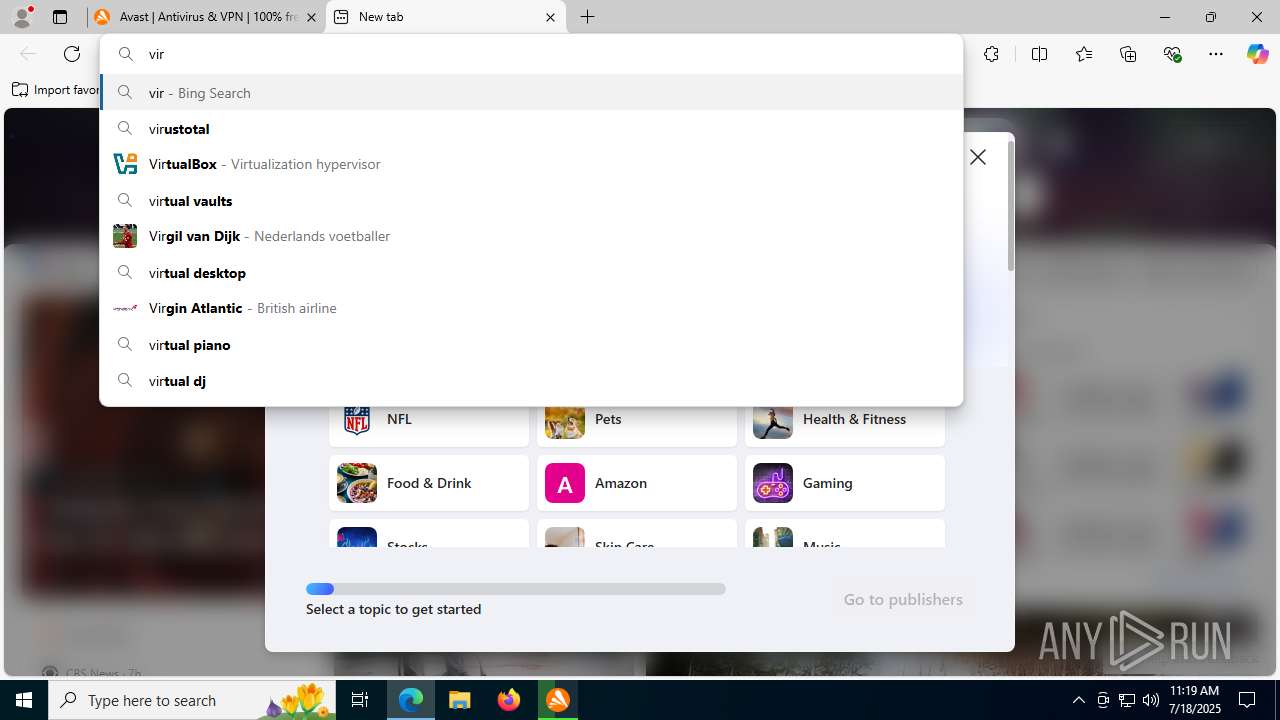Viewport: 1280px width, 720px height.
Task: Click the taskbar search box
Action: point(192,700)
